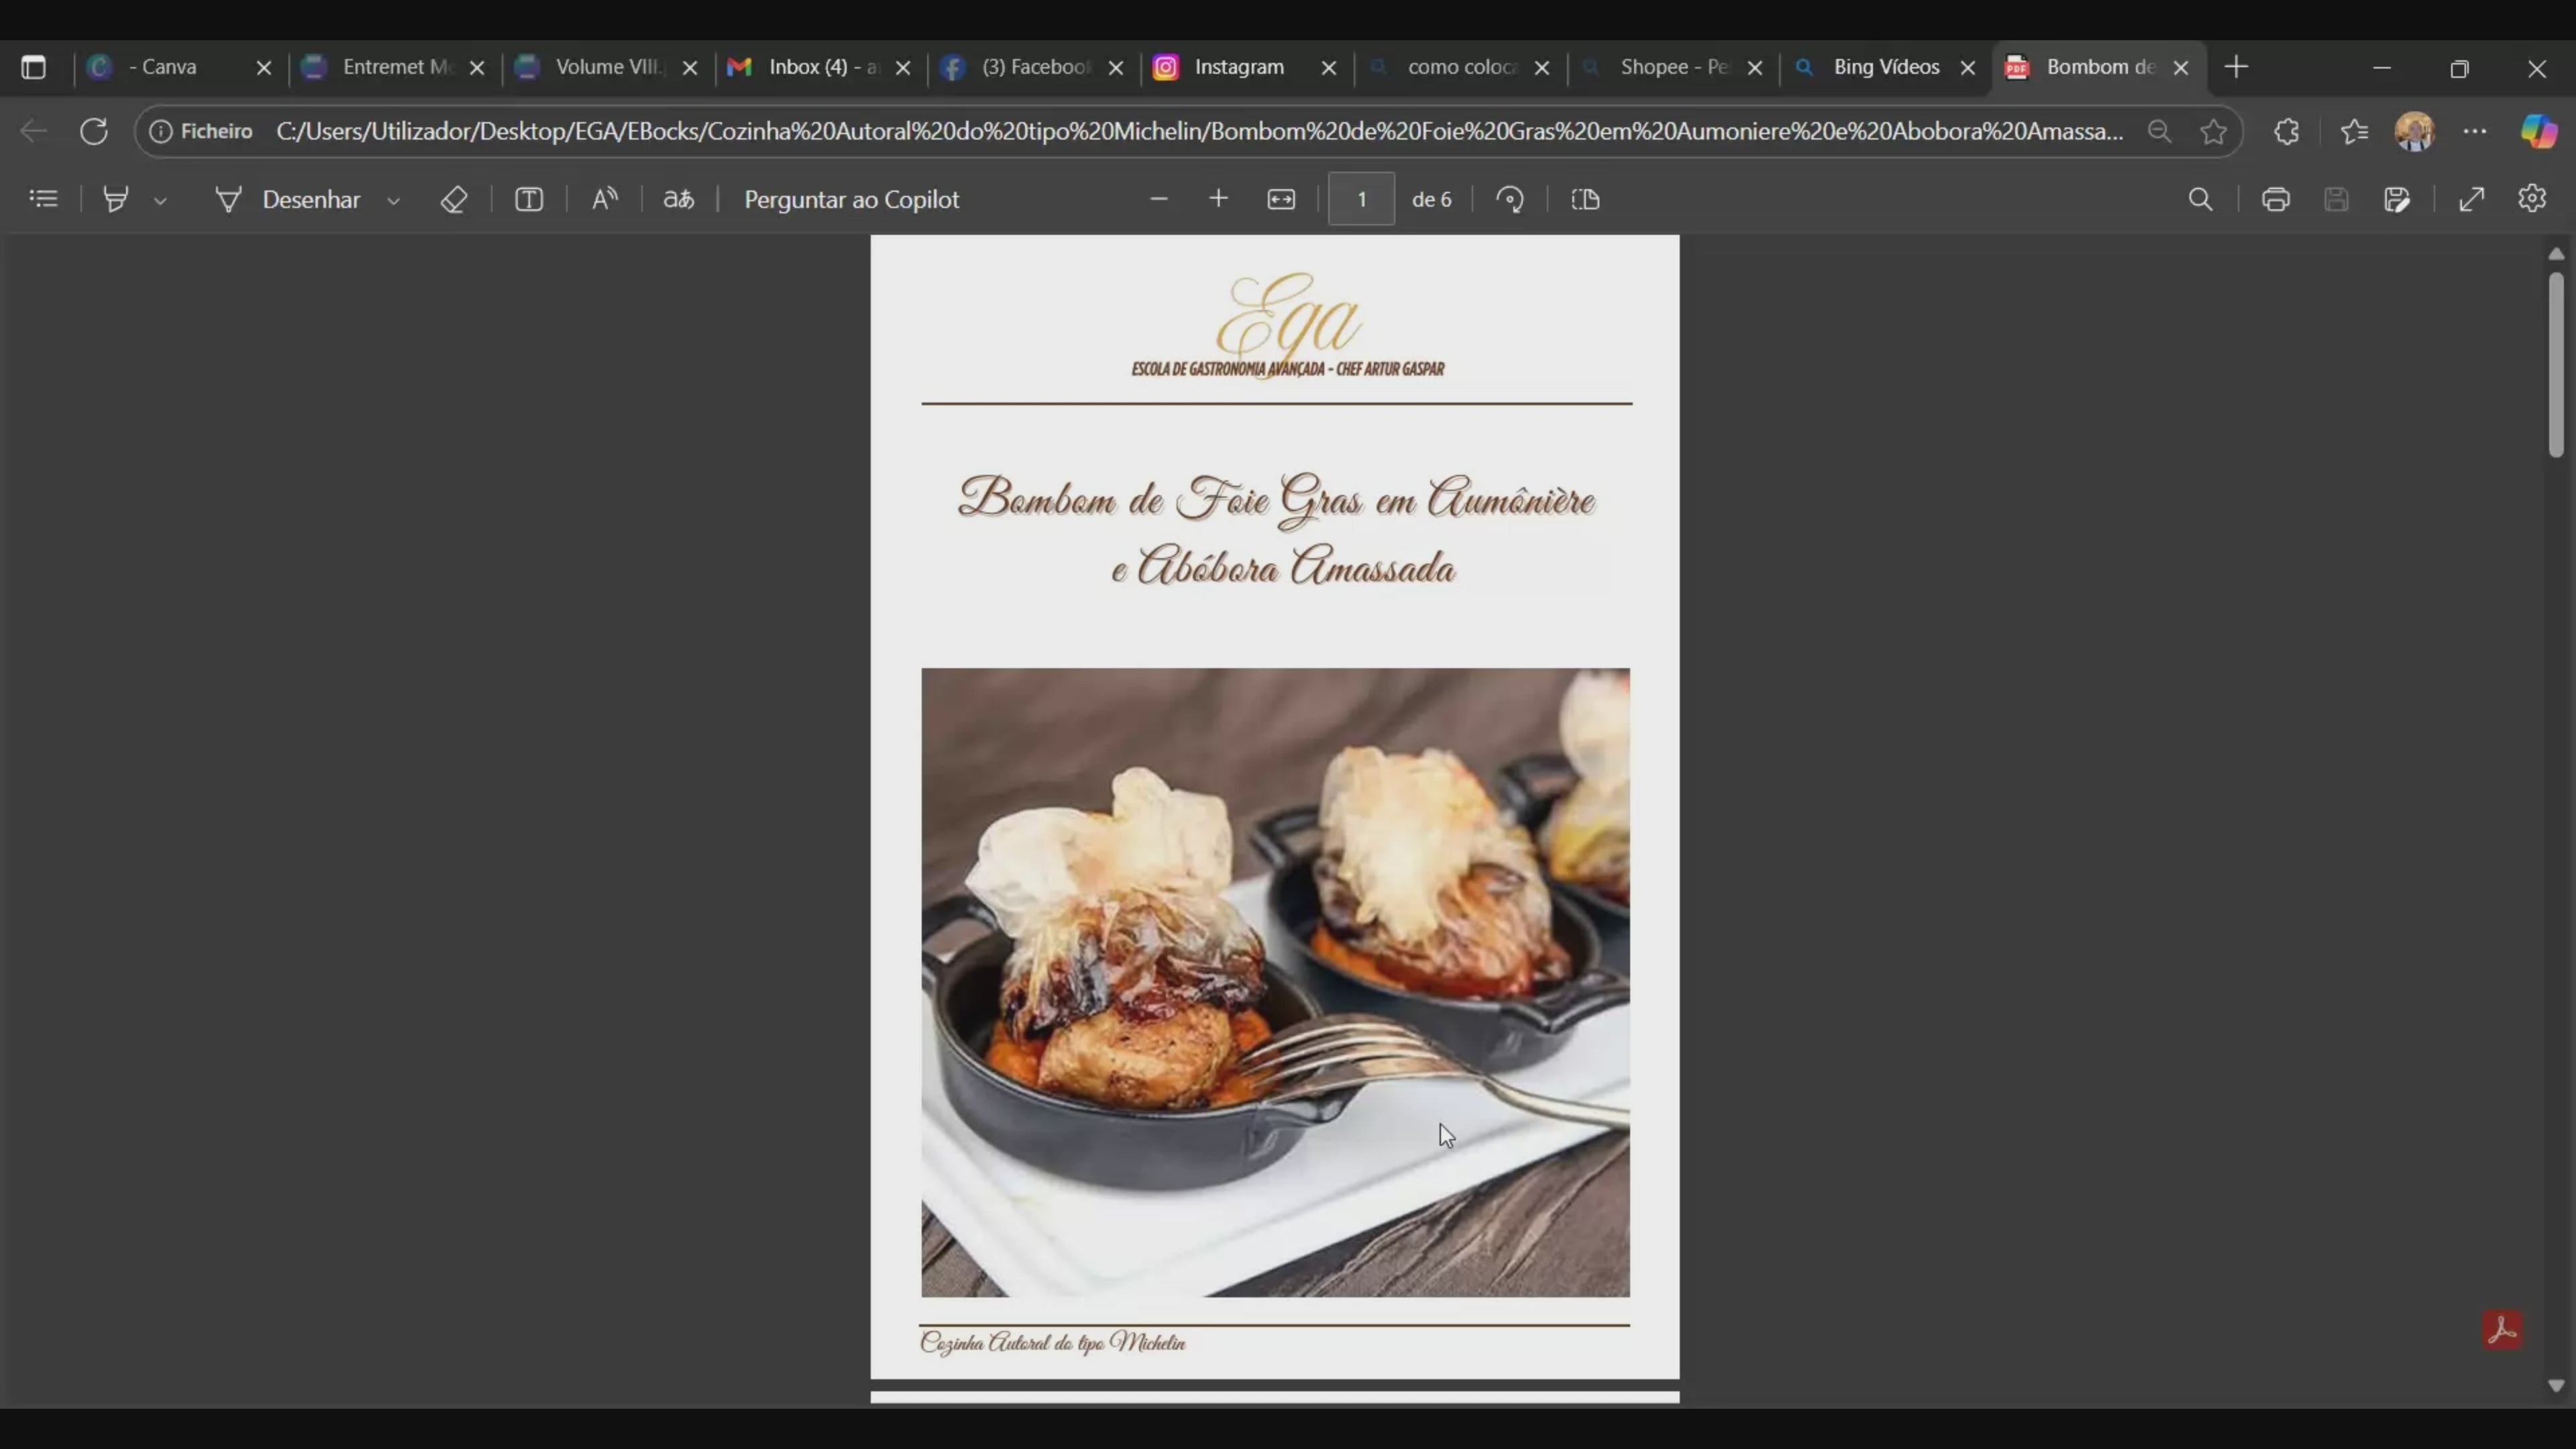Zoom in on the document
This screenshot has width=2576, height=1449.
tap(1219, 198)
